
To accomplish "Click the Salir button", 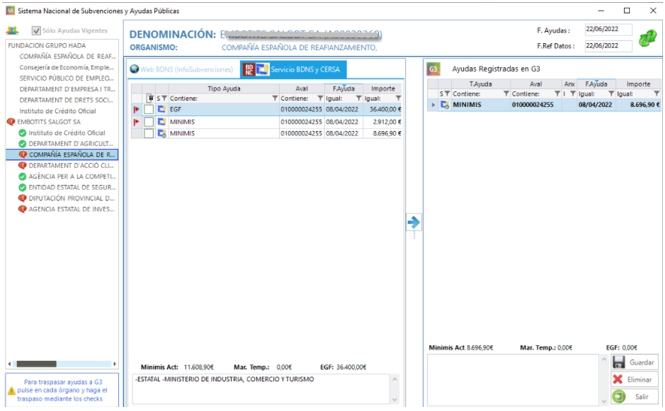I will tap(634, 397).
